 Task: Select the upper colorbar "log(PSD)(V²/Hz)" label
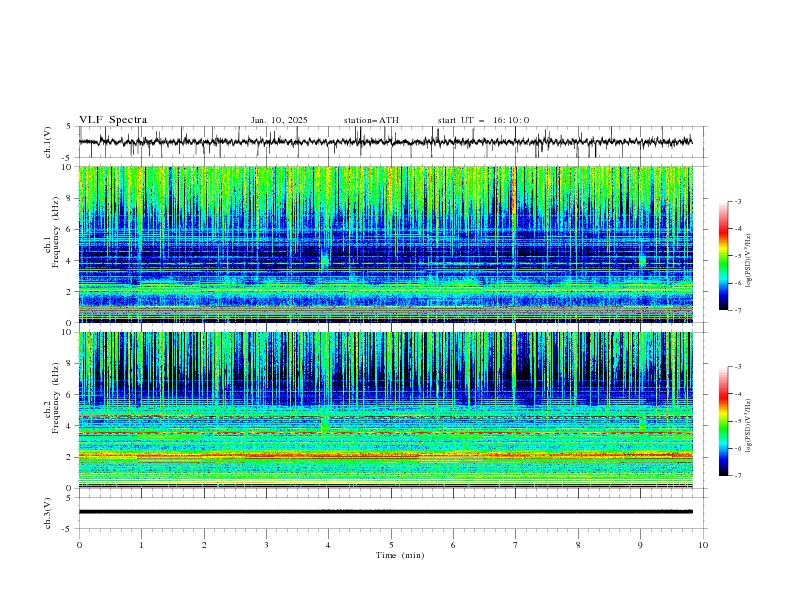pyautogui.click(x=748, y=261)
